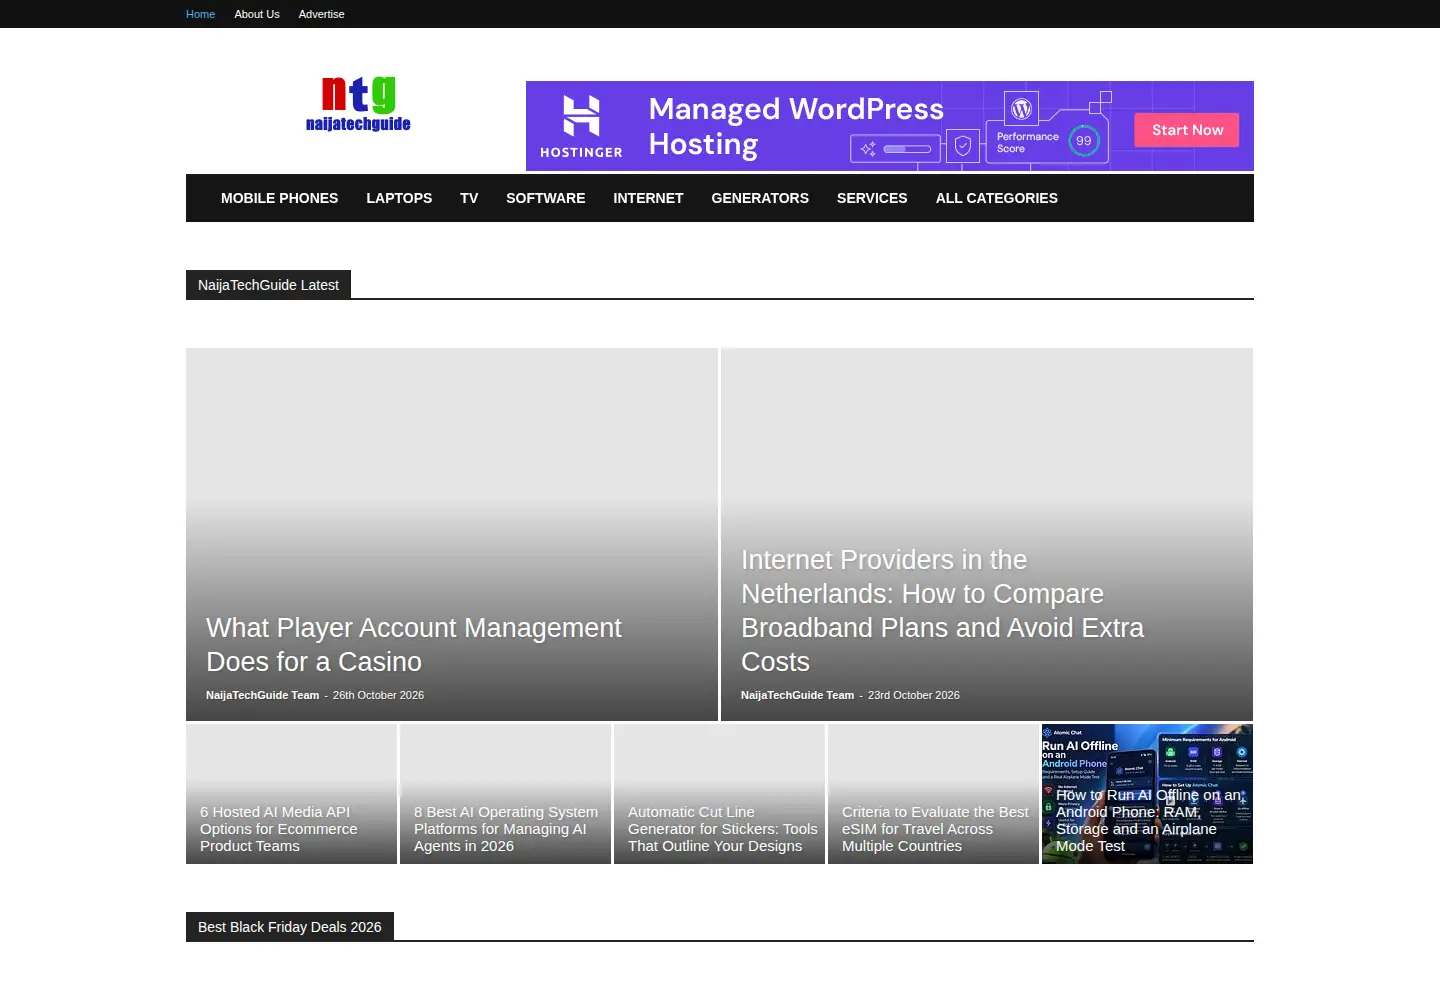Click the sparkle AI icon in the banner
The image size is (1440, 1000).
coord(868,149)
